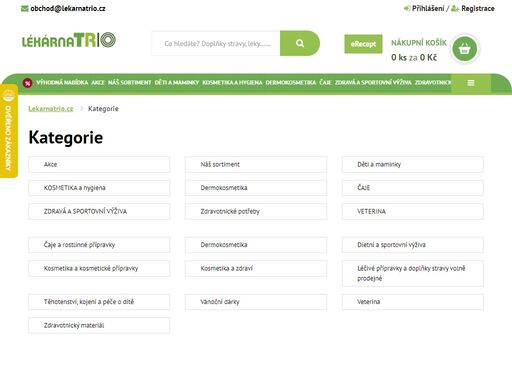
Task: Click the magnifier search button
Action: (x=300, y=43)
